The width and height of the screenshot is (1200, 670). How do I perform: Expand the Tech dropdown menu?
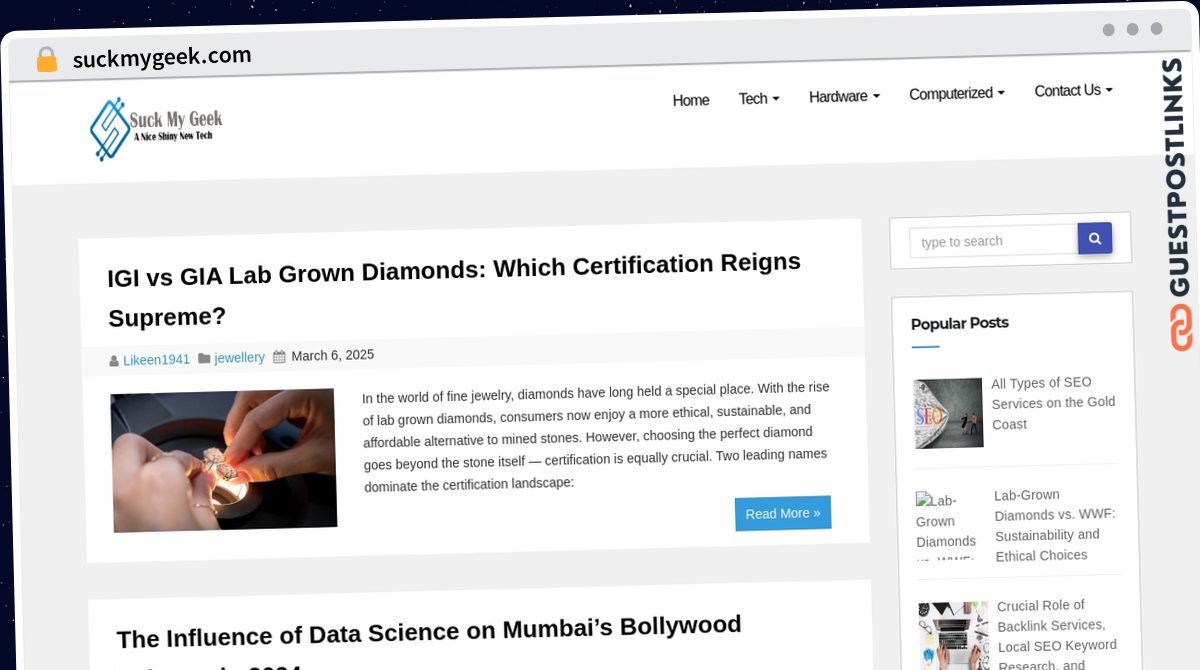pyautogui.click(x=759, y=98)
